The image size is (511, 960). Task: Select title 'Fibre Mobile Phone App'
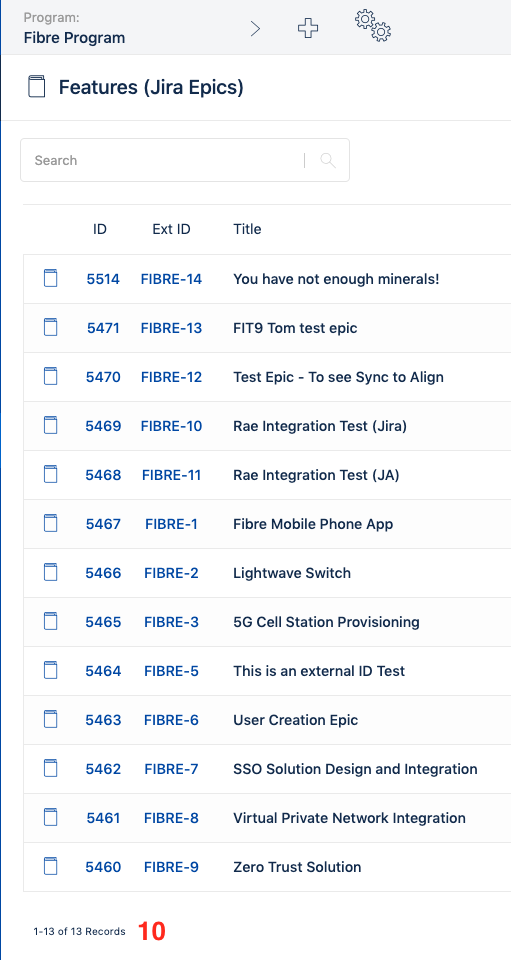[313, 524]
